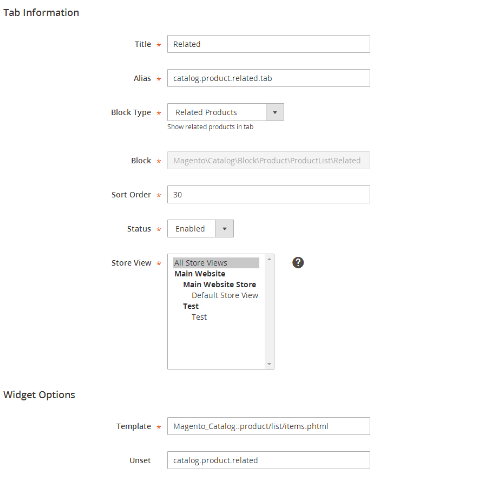The height and width of the screenshot is (484, 487).
Task: Click the Unset input field
Action: point(268,460)
